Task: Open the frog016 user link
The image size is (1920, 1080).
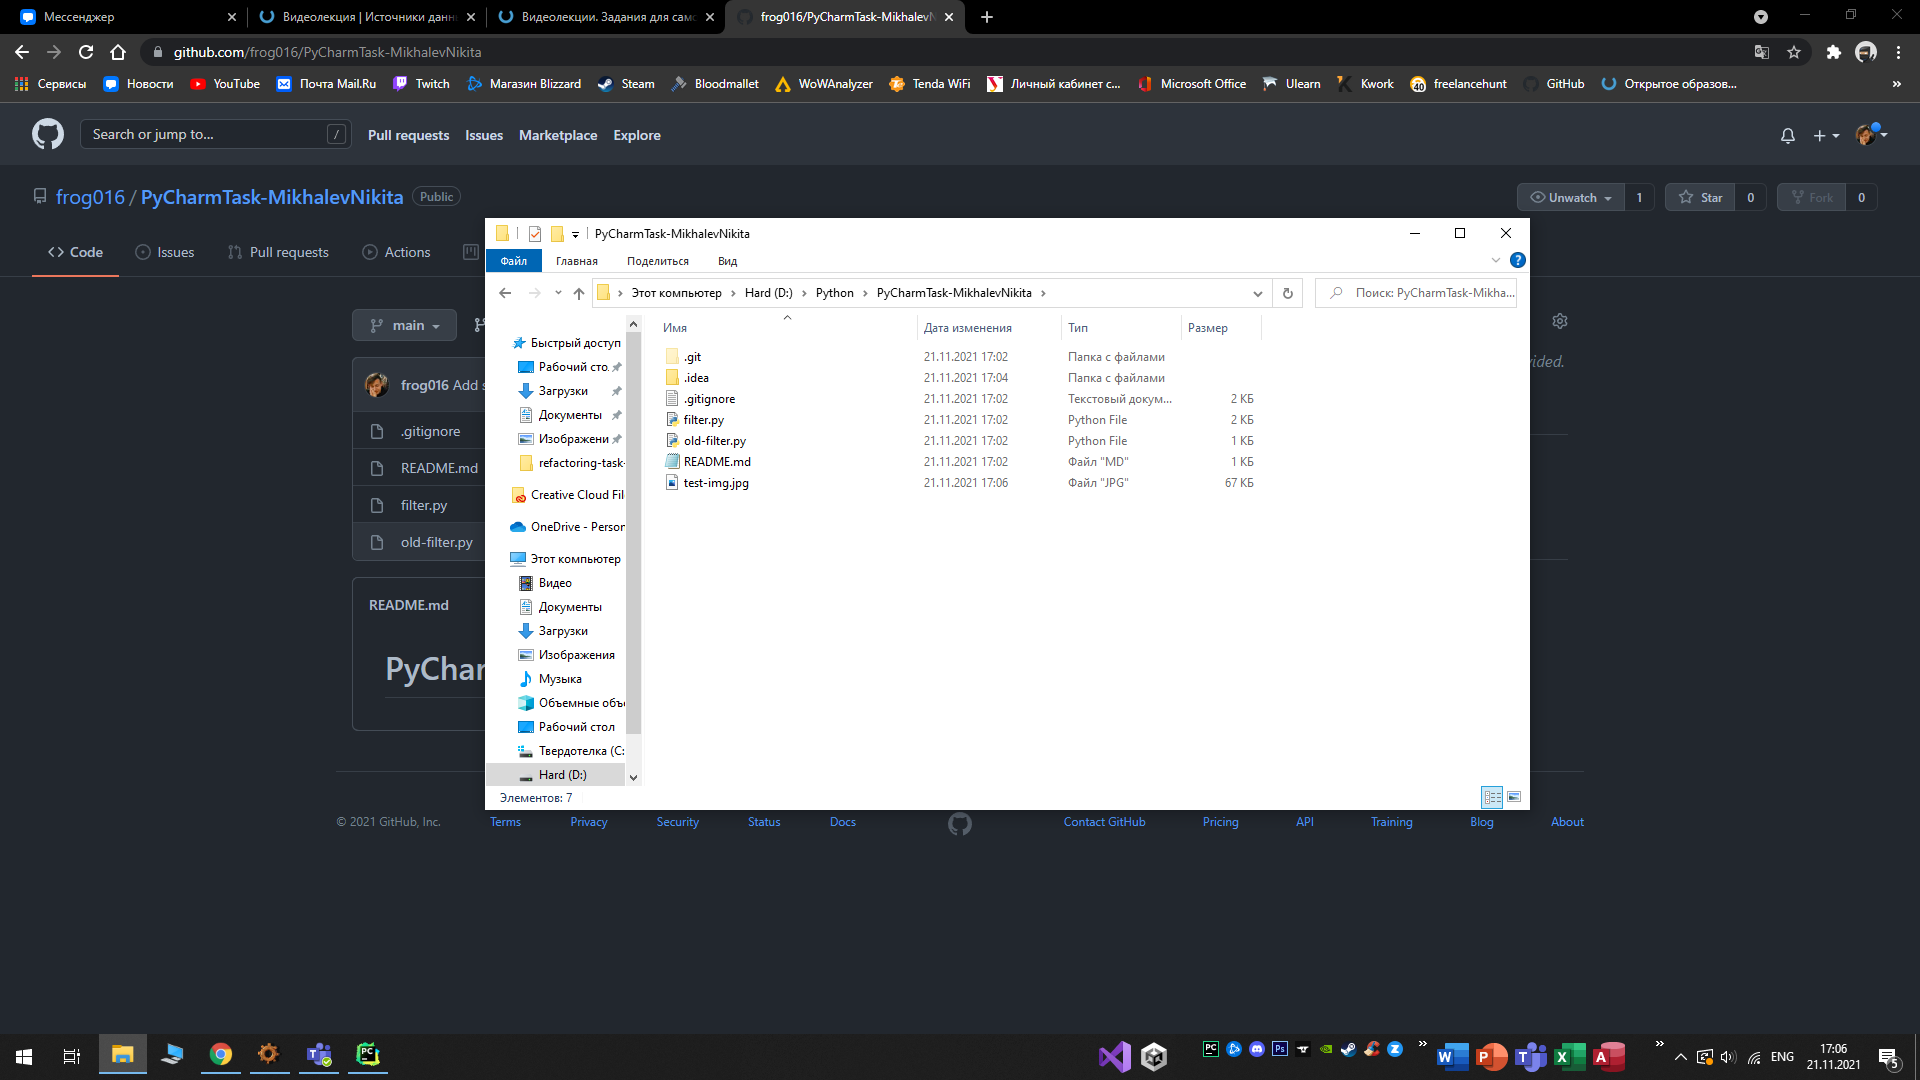Action: coord(90,197)
